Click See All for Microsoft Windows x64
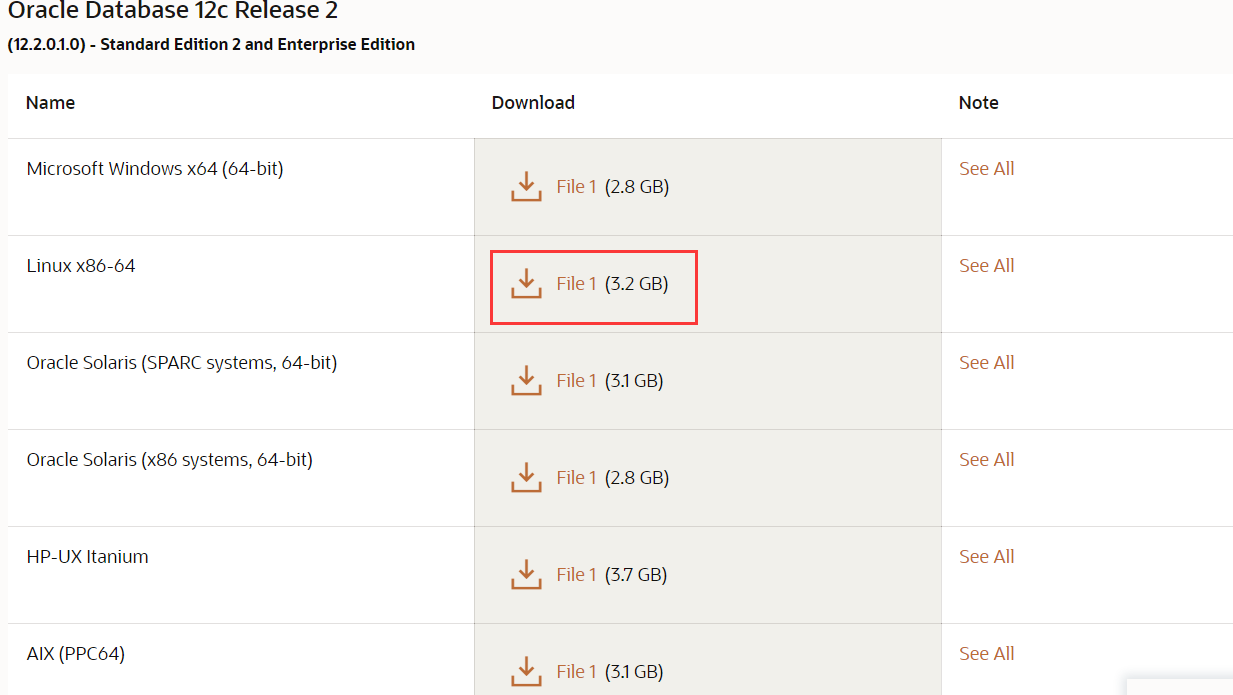This screenshot has width=1233, height=695. click(x=986, y=169)
